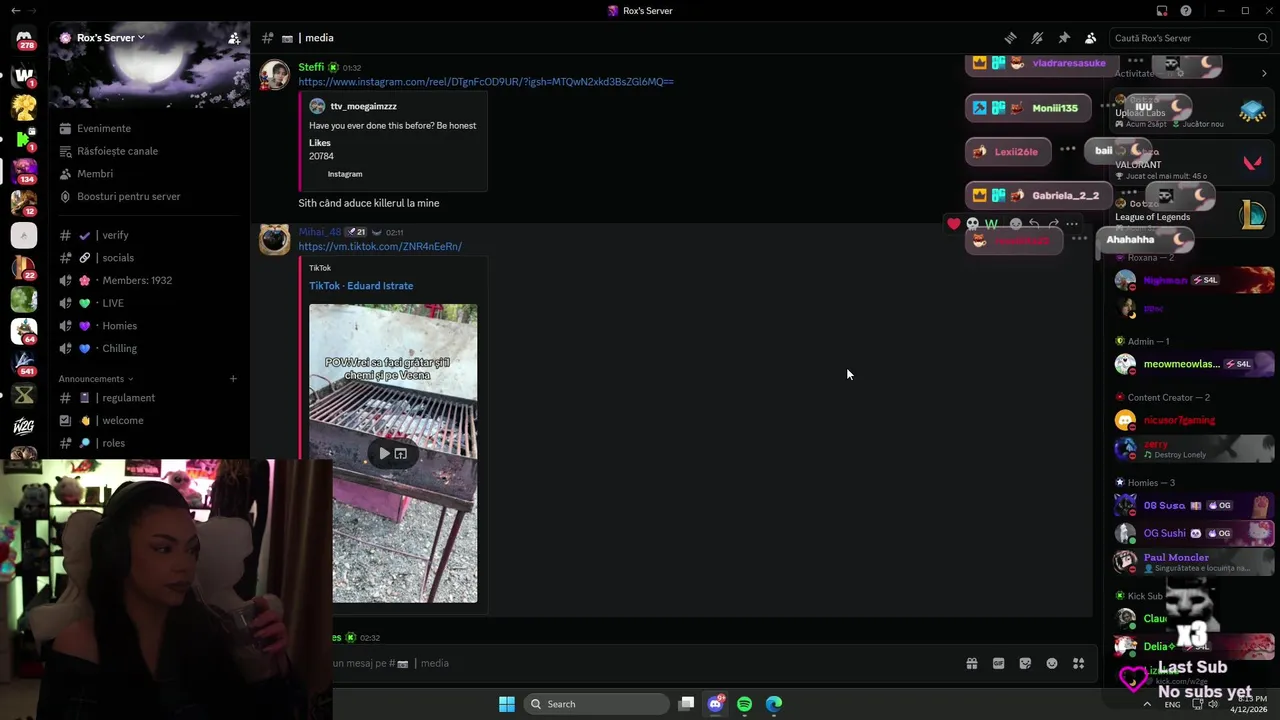Open VALORANT activity card

[x=1191, y=164]
